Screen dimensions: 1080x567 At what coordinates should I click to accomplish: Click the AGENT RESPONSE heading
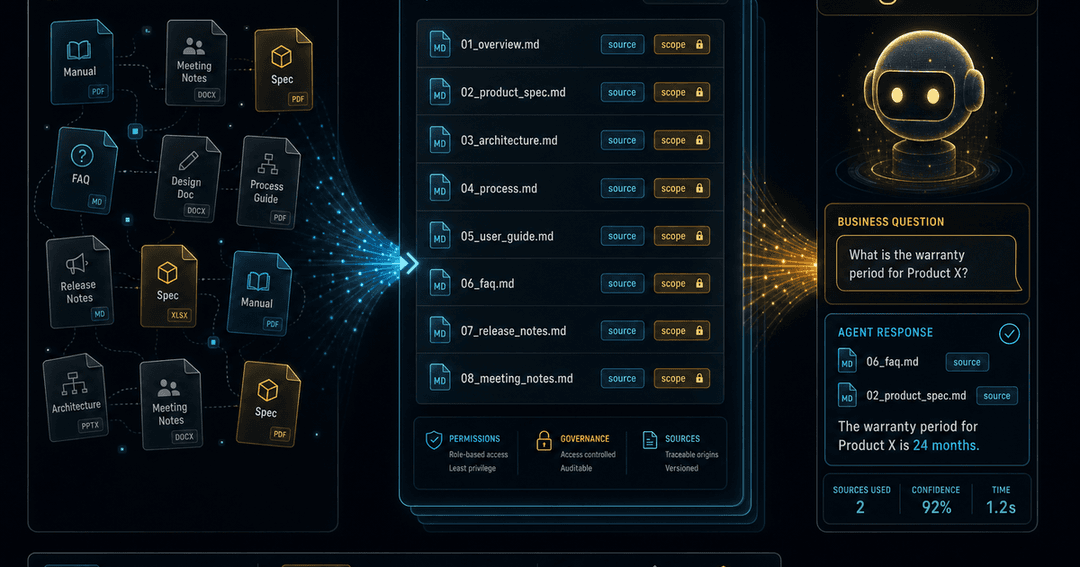[885, 332]
